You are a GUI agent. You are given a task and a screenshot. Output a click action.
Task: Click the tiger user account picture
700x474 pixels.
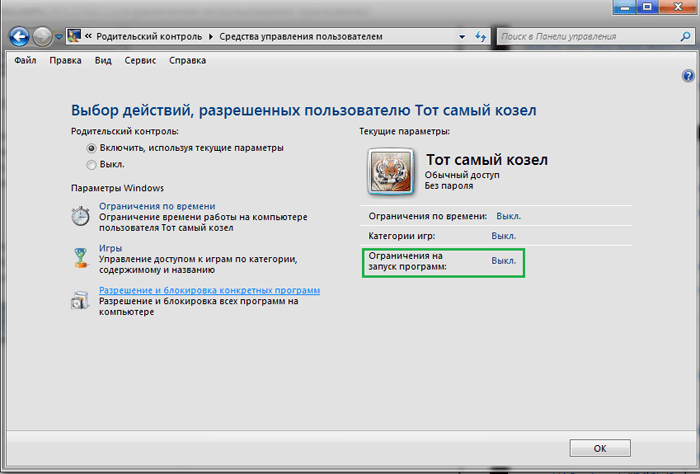[391, 172]
